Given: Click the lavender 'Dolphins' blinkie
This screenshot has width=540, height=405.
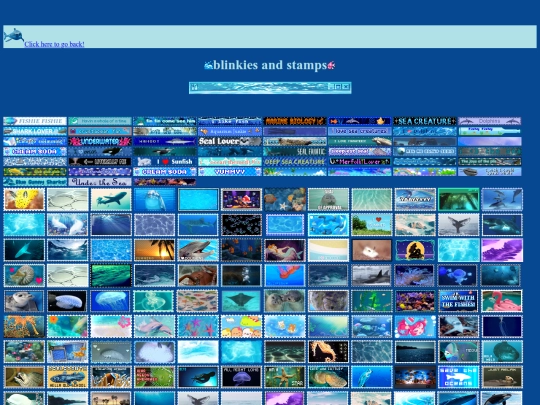Looking at the screenshot, I should [489, 121].
